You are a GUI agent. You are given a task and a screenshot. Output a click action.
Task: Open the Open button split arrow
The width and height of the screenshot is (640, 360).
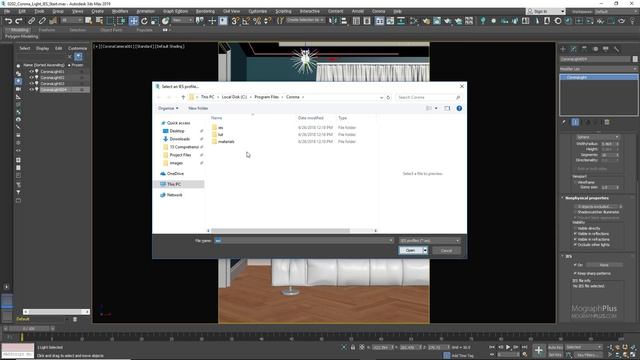point(425,250)
